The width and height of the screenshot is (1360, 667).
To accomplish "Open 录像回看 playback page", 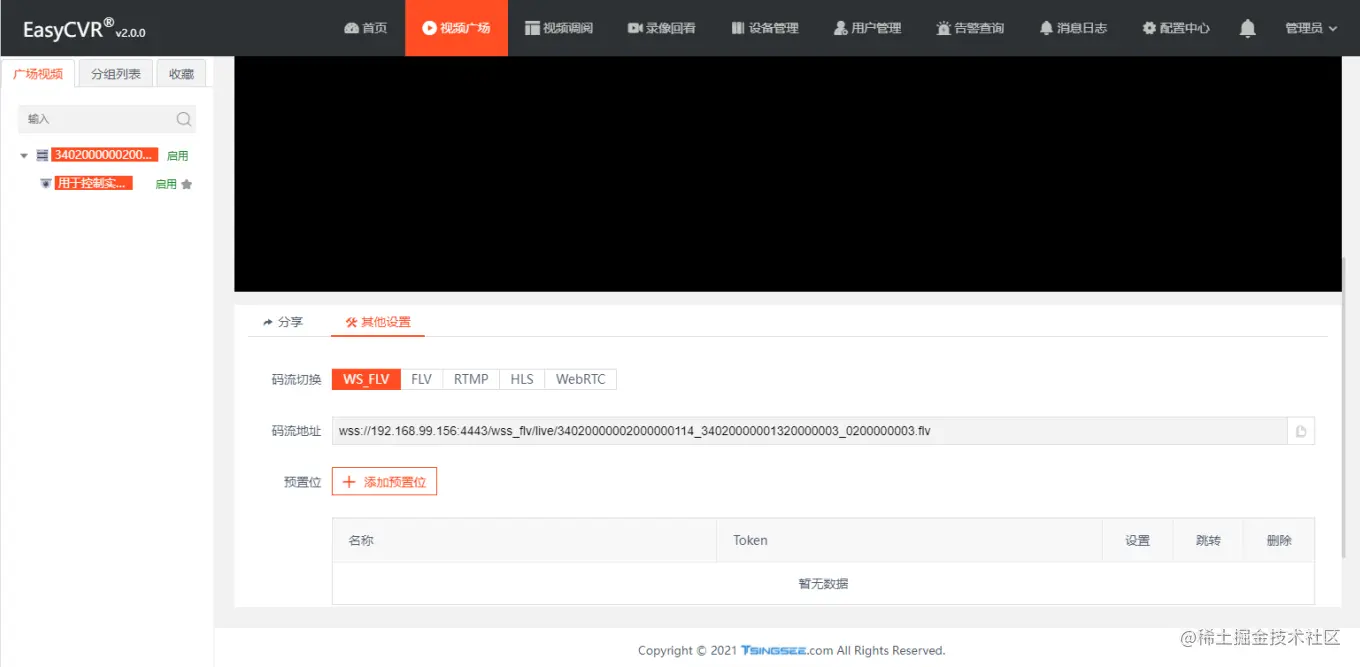I will pos(661,28).
